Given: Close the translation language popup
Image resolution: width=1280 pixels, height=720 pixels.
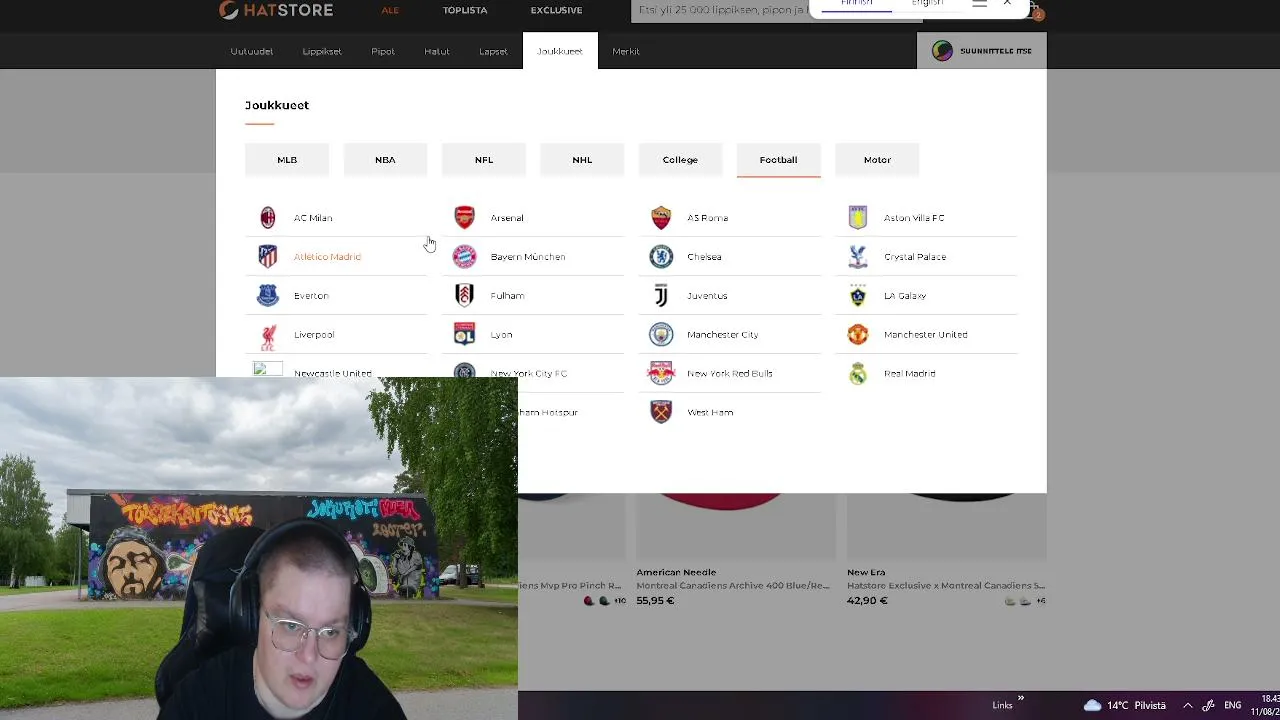Looking at the screenshot, I should click(x=1007, y=4).
